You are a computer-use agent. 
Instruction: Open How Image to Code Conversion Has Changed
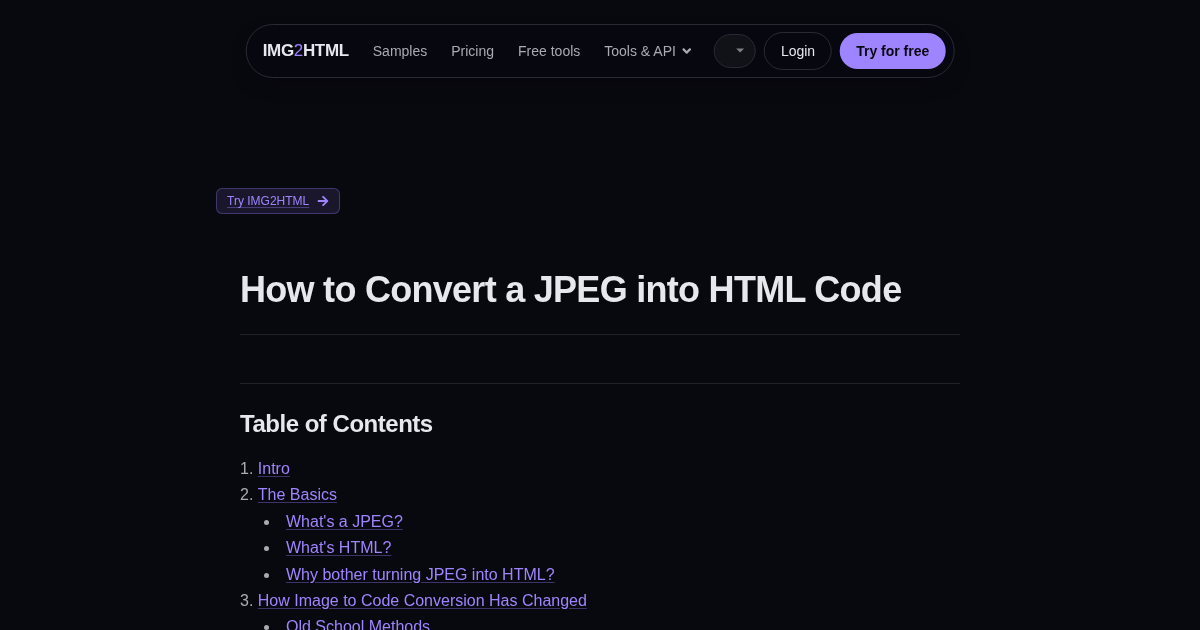422,600
